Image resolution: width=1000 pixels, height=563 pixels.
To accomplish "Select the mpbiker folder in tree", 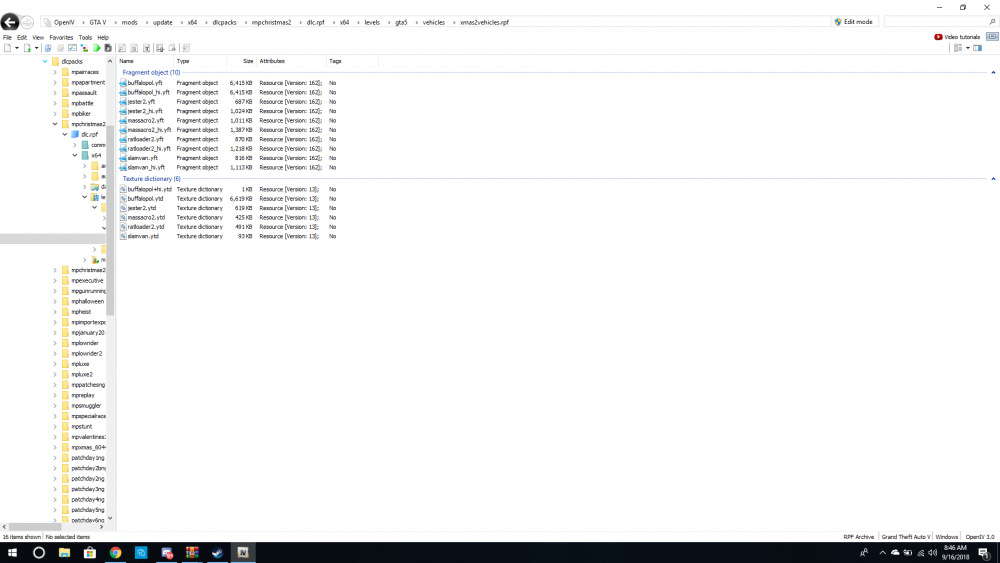I will (x=81, y=113).
